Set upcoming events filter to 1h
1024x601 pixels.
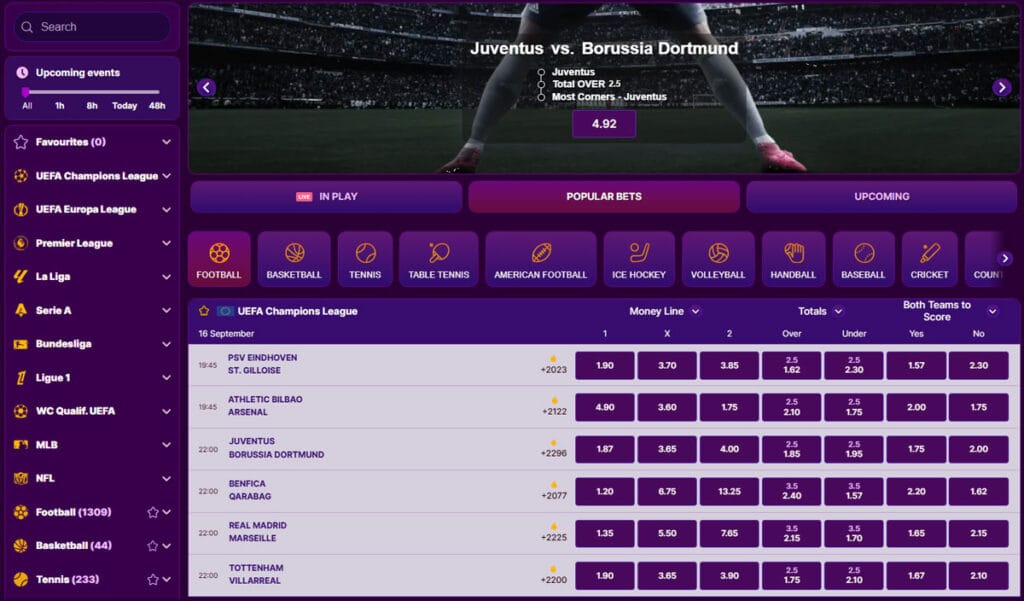tap(59, 106)
